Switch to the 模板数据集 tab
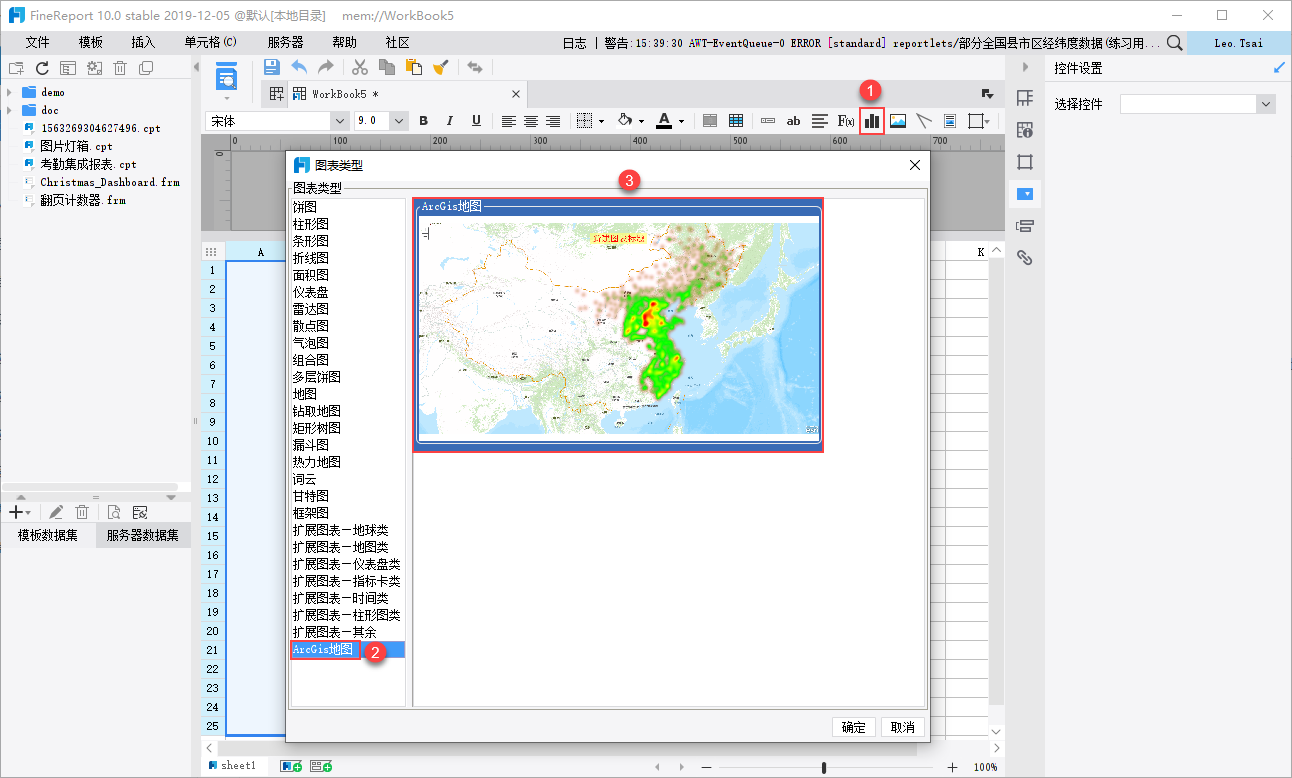This screenshot has height=778, width=1292. (48, 535)
